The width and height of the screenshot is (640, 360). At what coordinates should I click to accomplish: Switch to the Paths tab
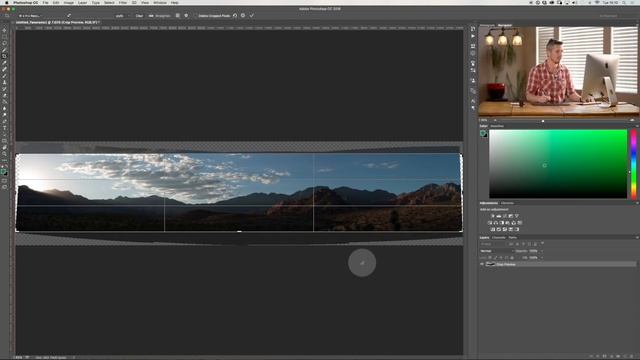513,238
